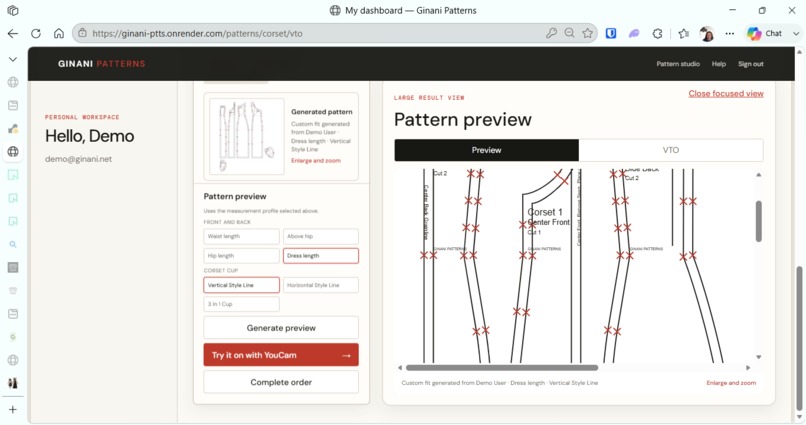Go back to the previous page

pyautogui.click(x=13, y=33)
